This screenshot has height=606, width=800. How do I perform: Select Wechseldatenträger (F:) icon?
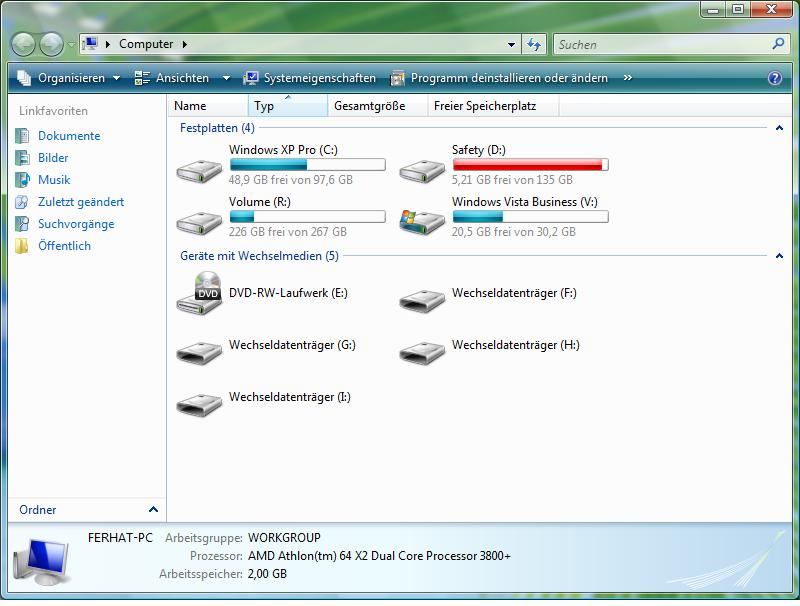[422, 301]
